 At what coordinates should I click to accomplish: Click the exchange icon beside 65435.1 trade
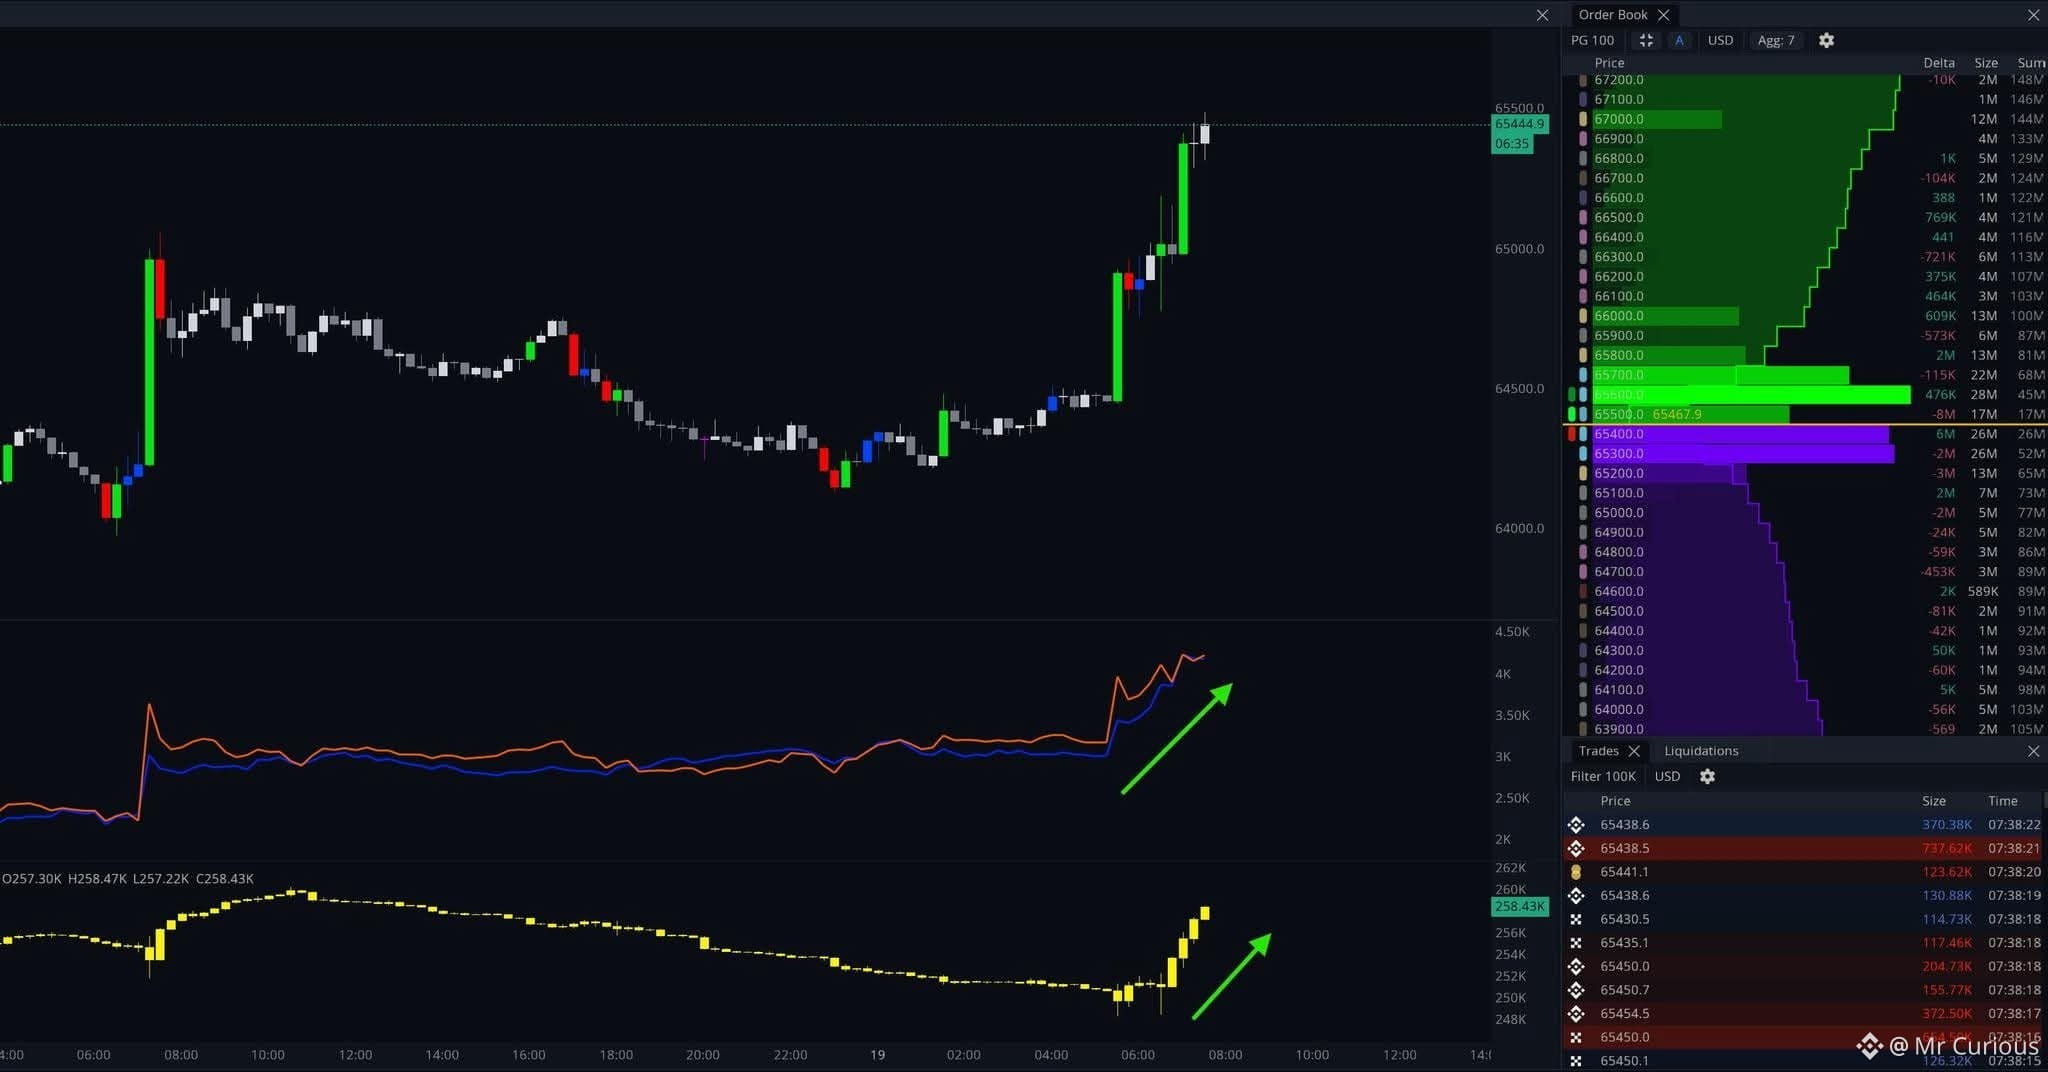coord(1576,943)
